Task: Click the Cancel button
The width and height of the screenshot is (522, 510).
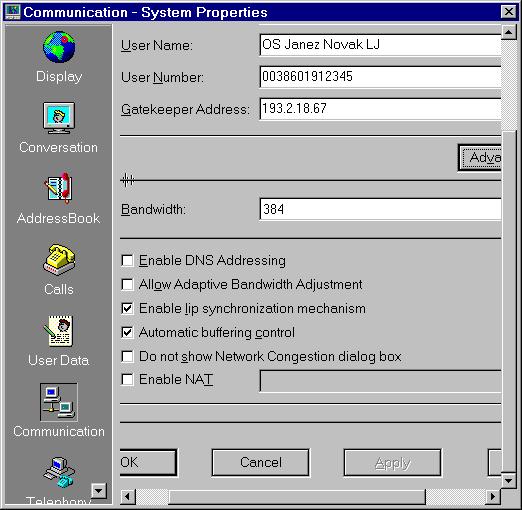Action: 260,463
